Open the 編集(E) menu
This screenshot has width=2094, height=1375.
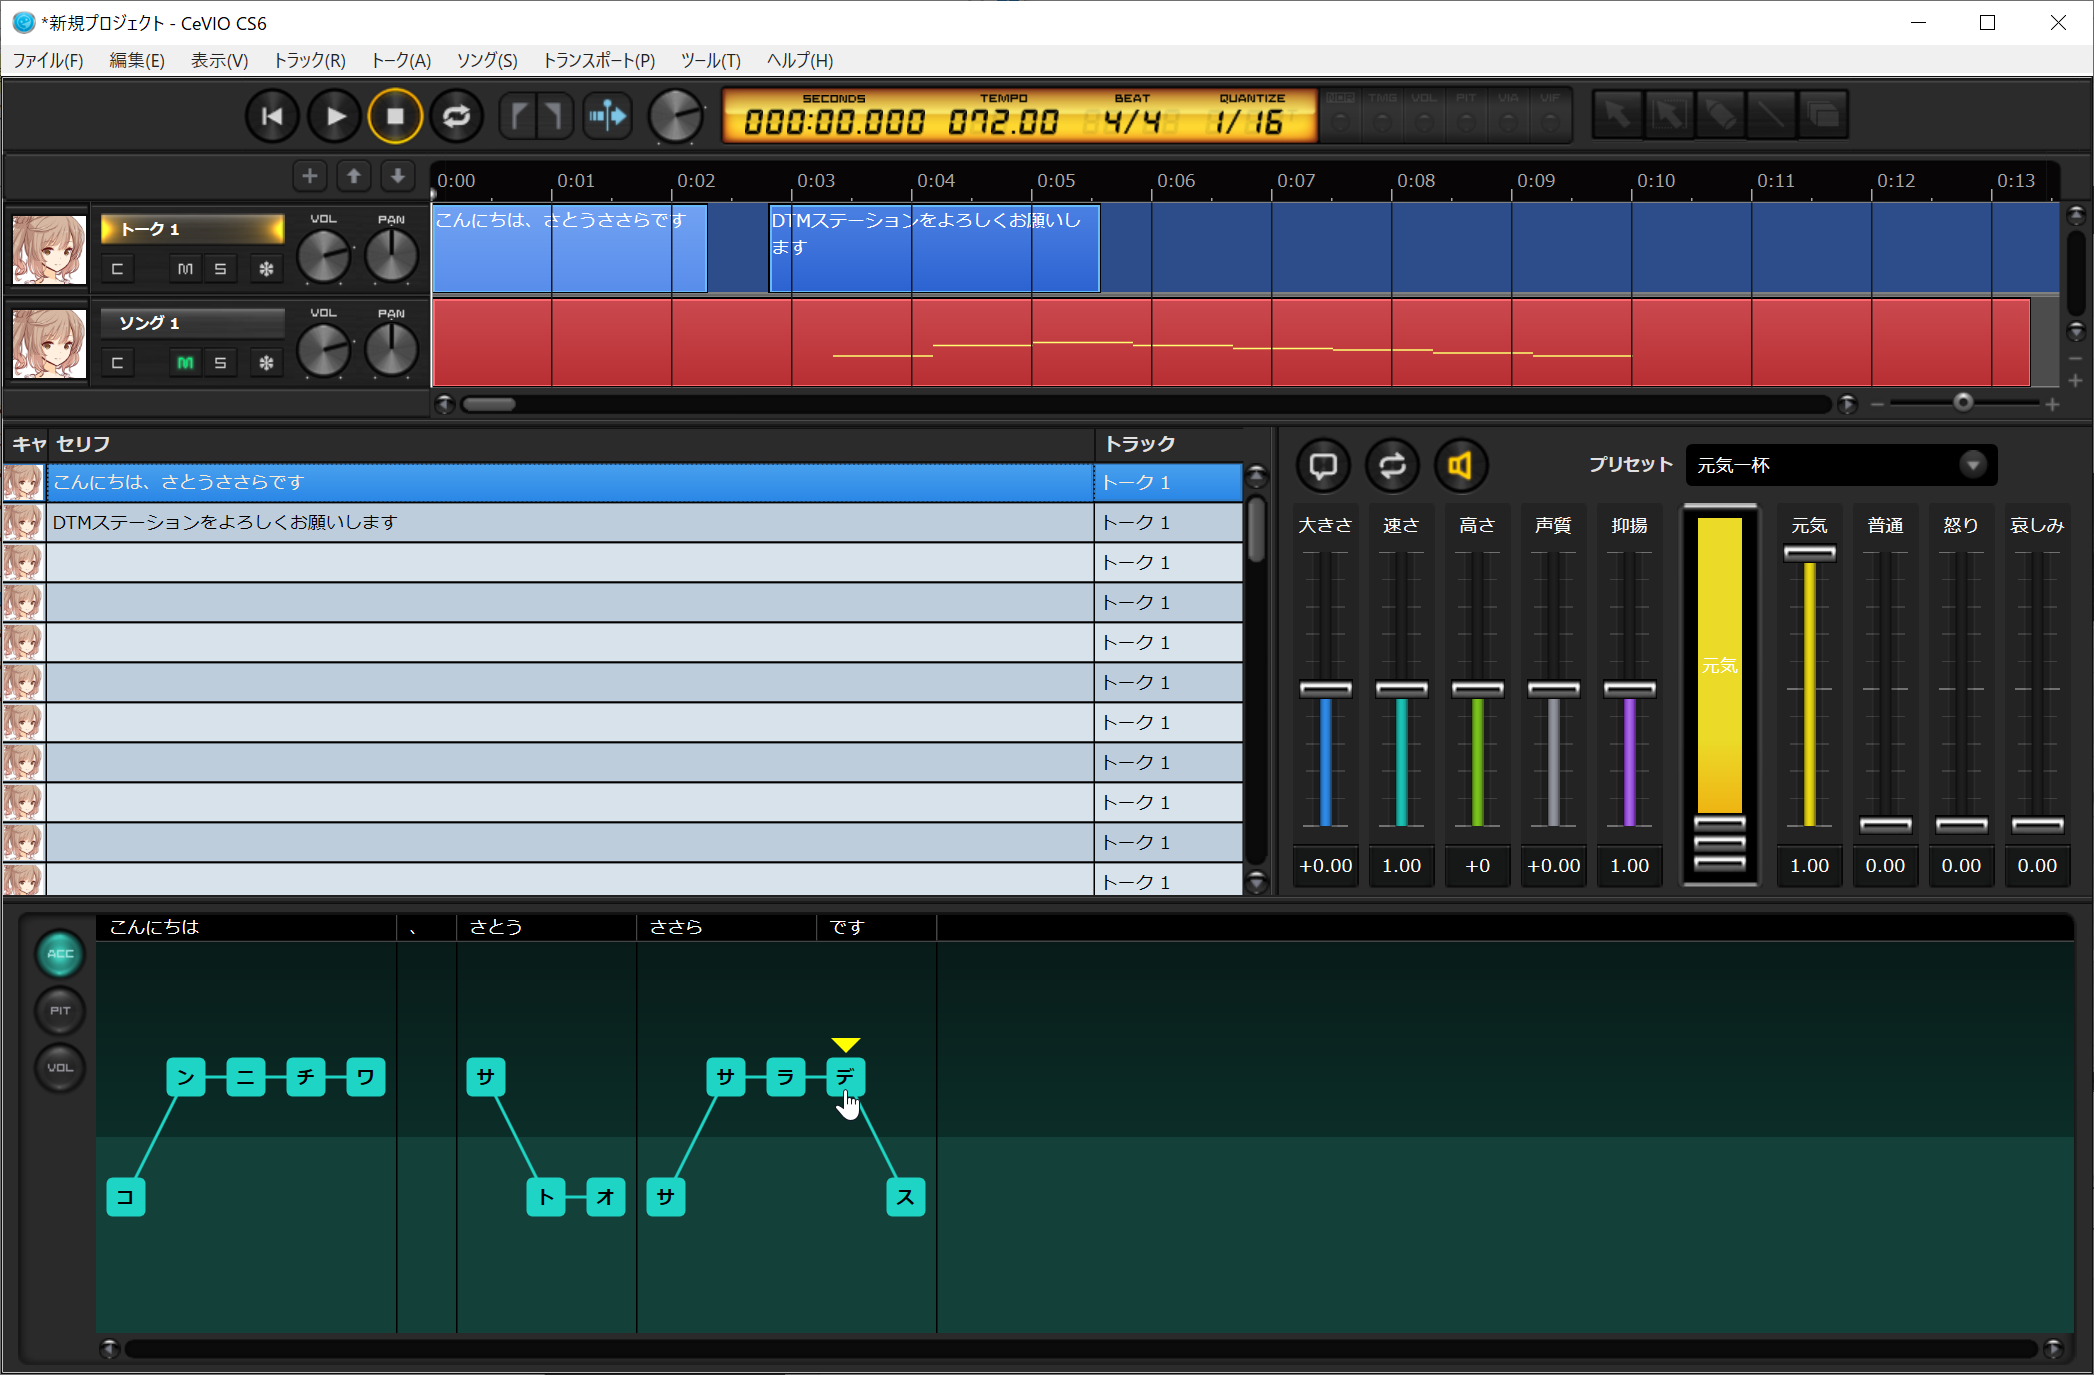pos(137,61)
